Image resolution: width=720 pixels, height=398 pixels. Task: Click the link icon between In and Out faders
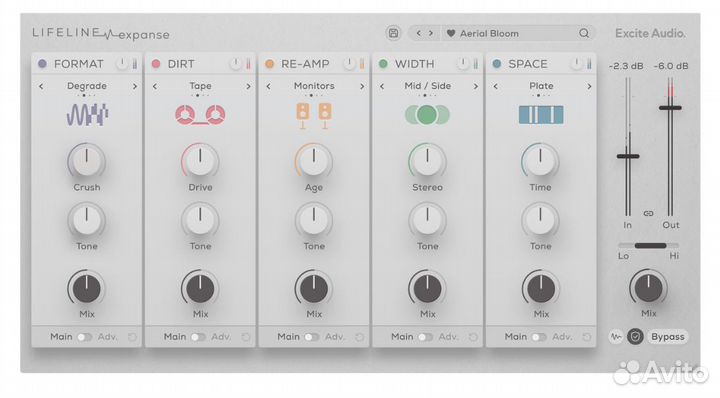click(648, 213)
